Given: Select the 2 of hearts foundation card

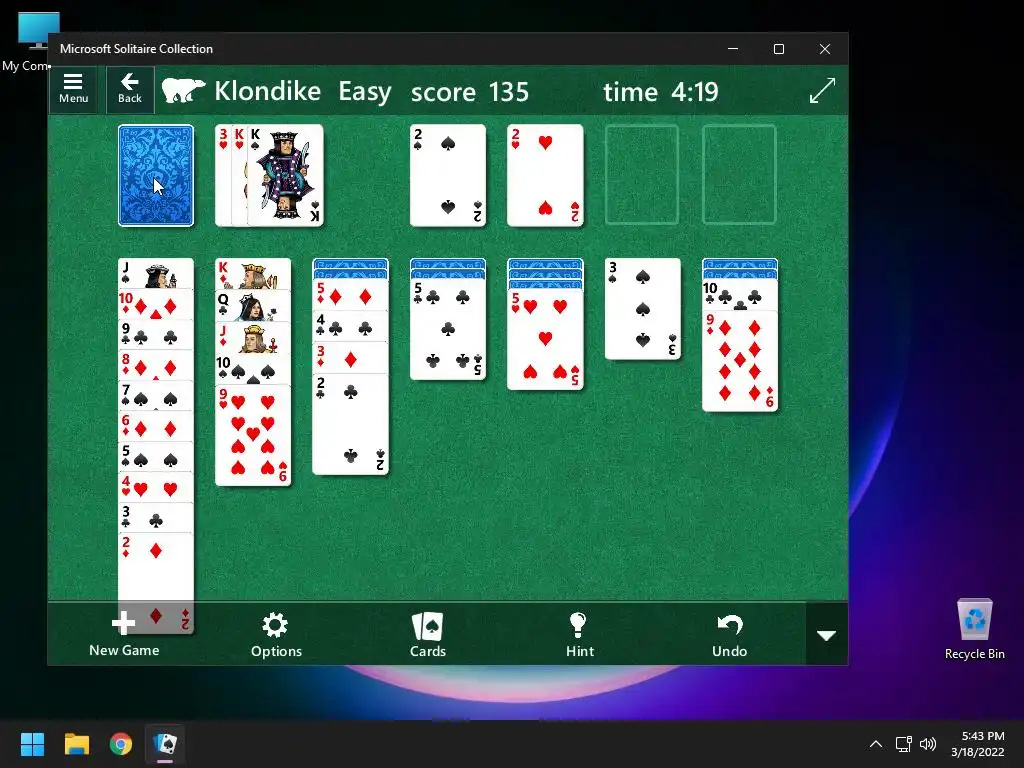Looking at the screenshot, I should tap(545, 175).
